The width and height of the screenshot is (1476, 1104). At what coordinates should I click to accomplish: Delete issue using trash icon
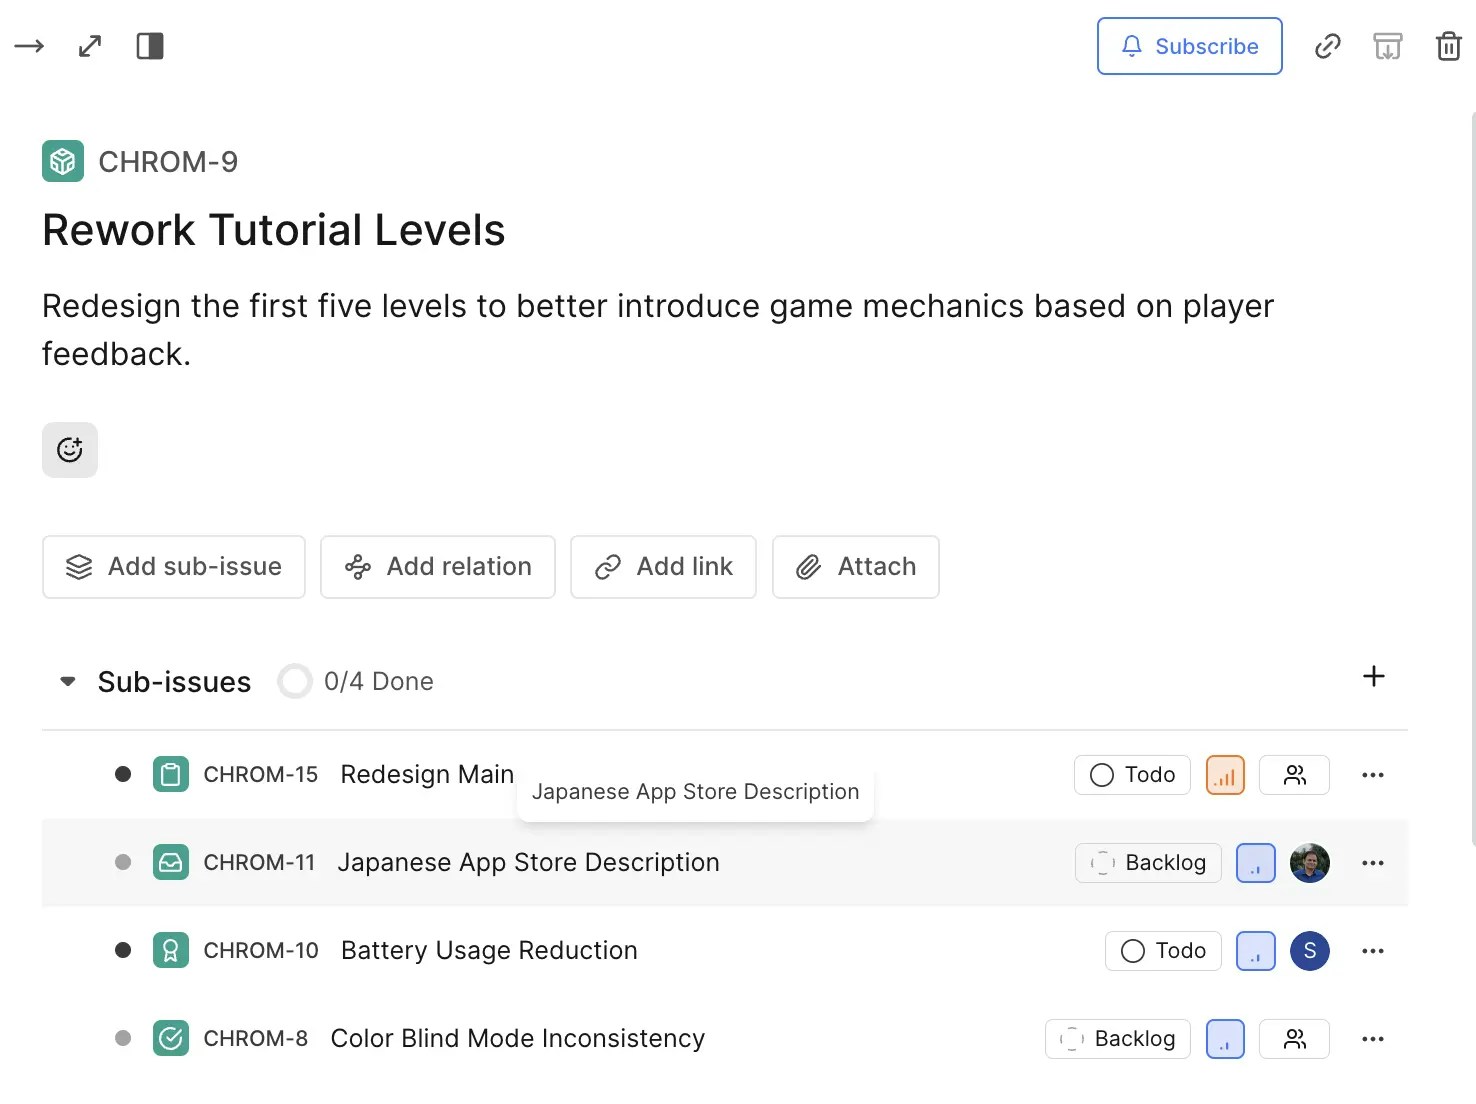[x=1448, y=46]
